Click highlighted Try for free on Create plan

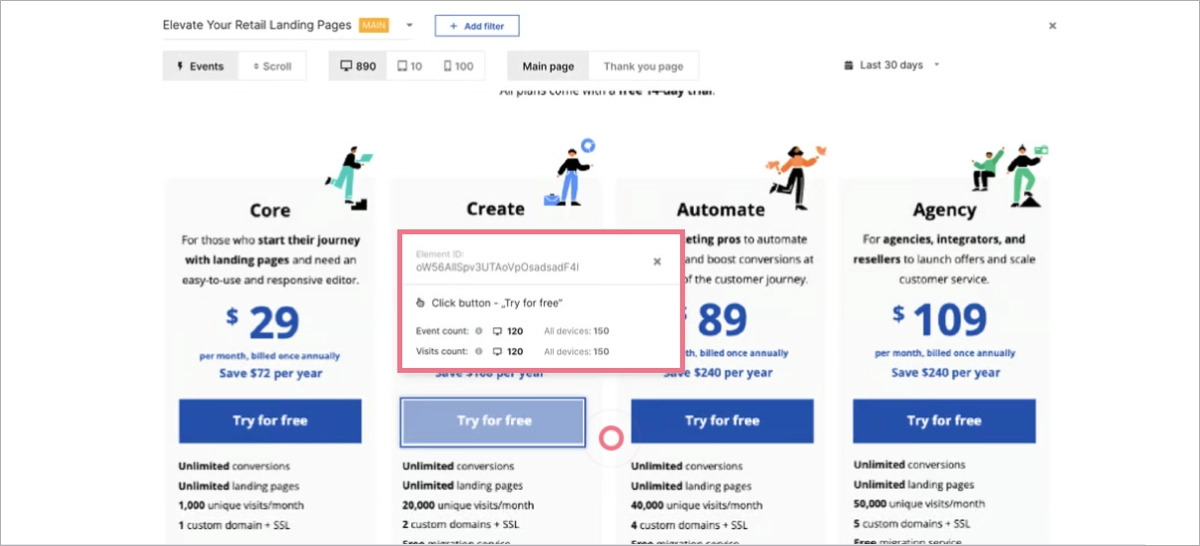[493, 421]
